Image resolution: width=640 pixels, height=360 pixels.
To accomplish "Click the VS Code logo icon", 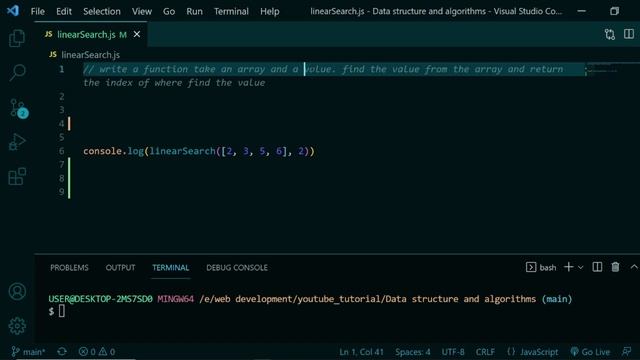I will coord(13,11).
